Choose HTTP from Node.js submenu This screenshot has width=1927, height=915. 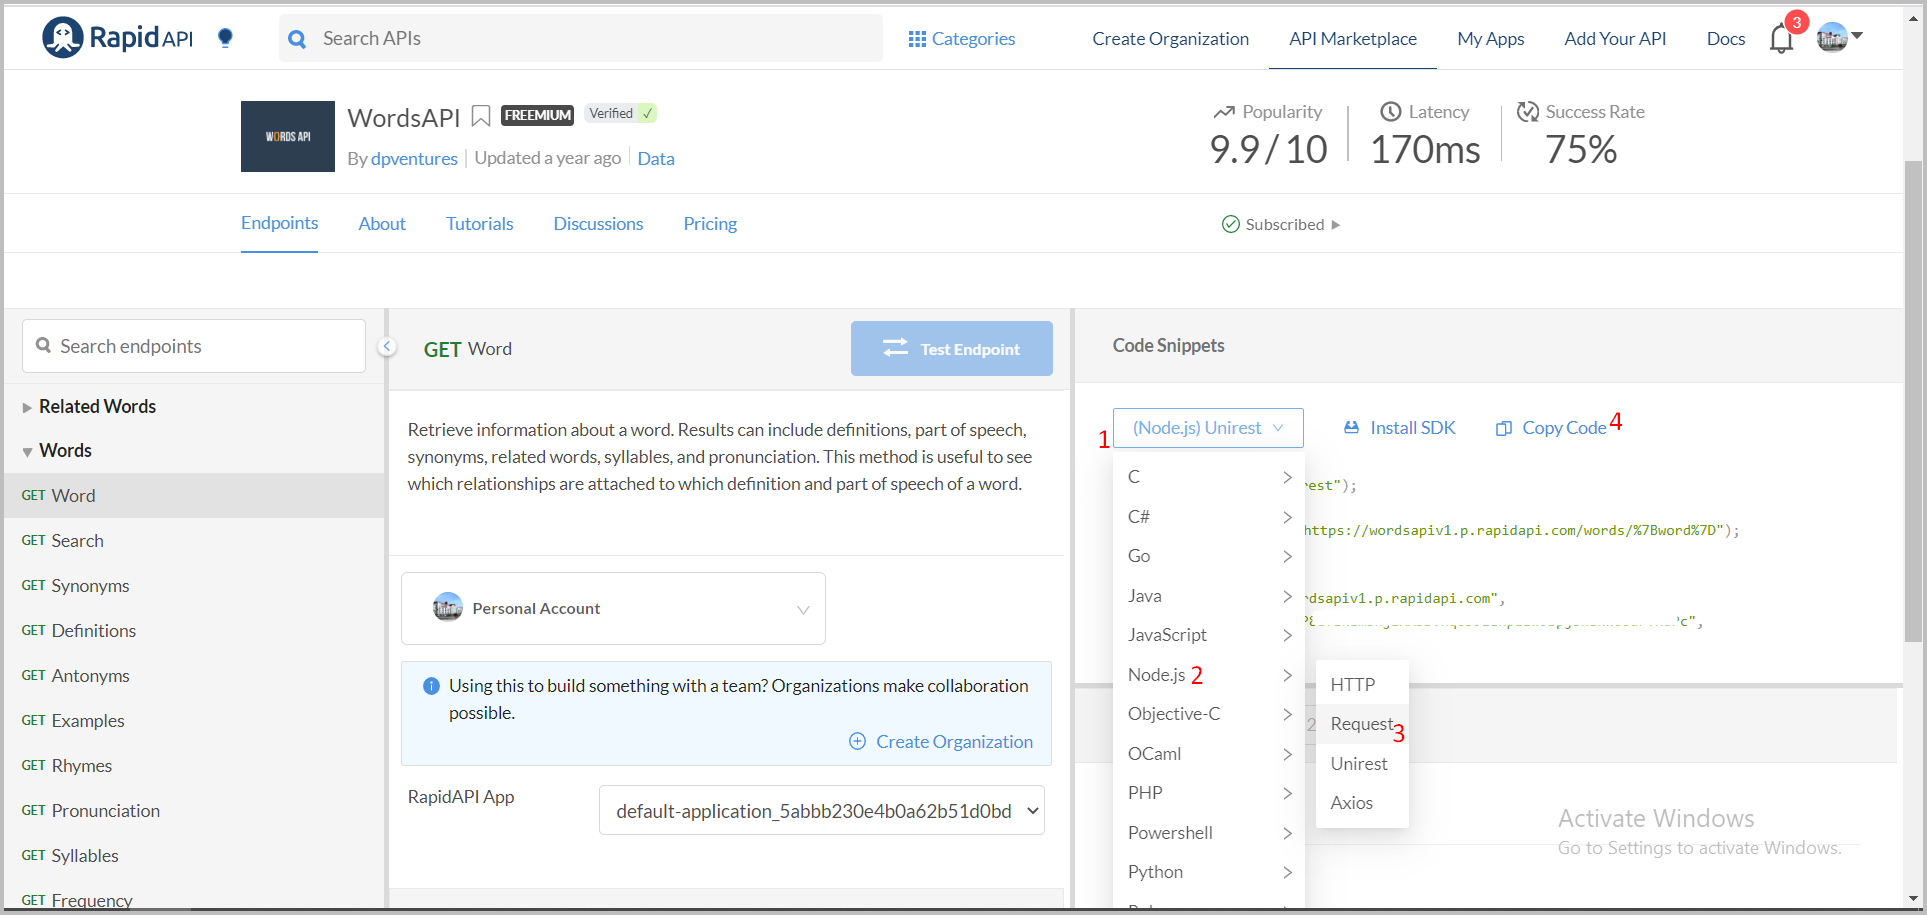pos(1362,685)
